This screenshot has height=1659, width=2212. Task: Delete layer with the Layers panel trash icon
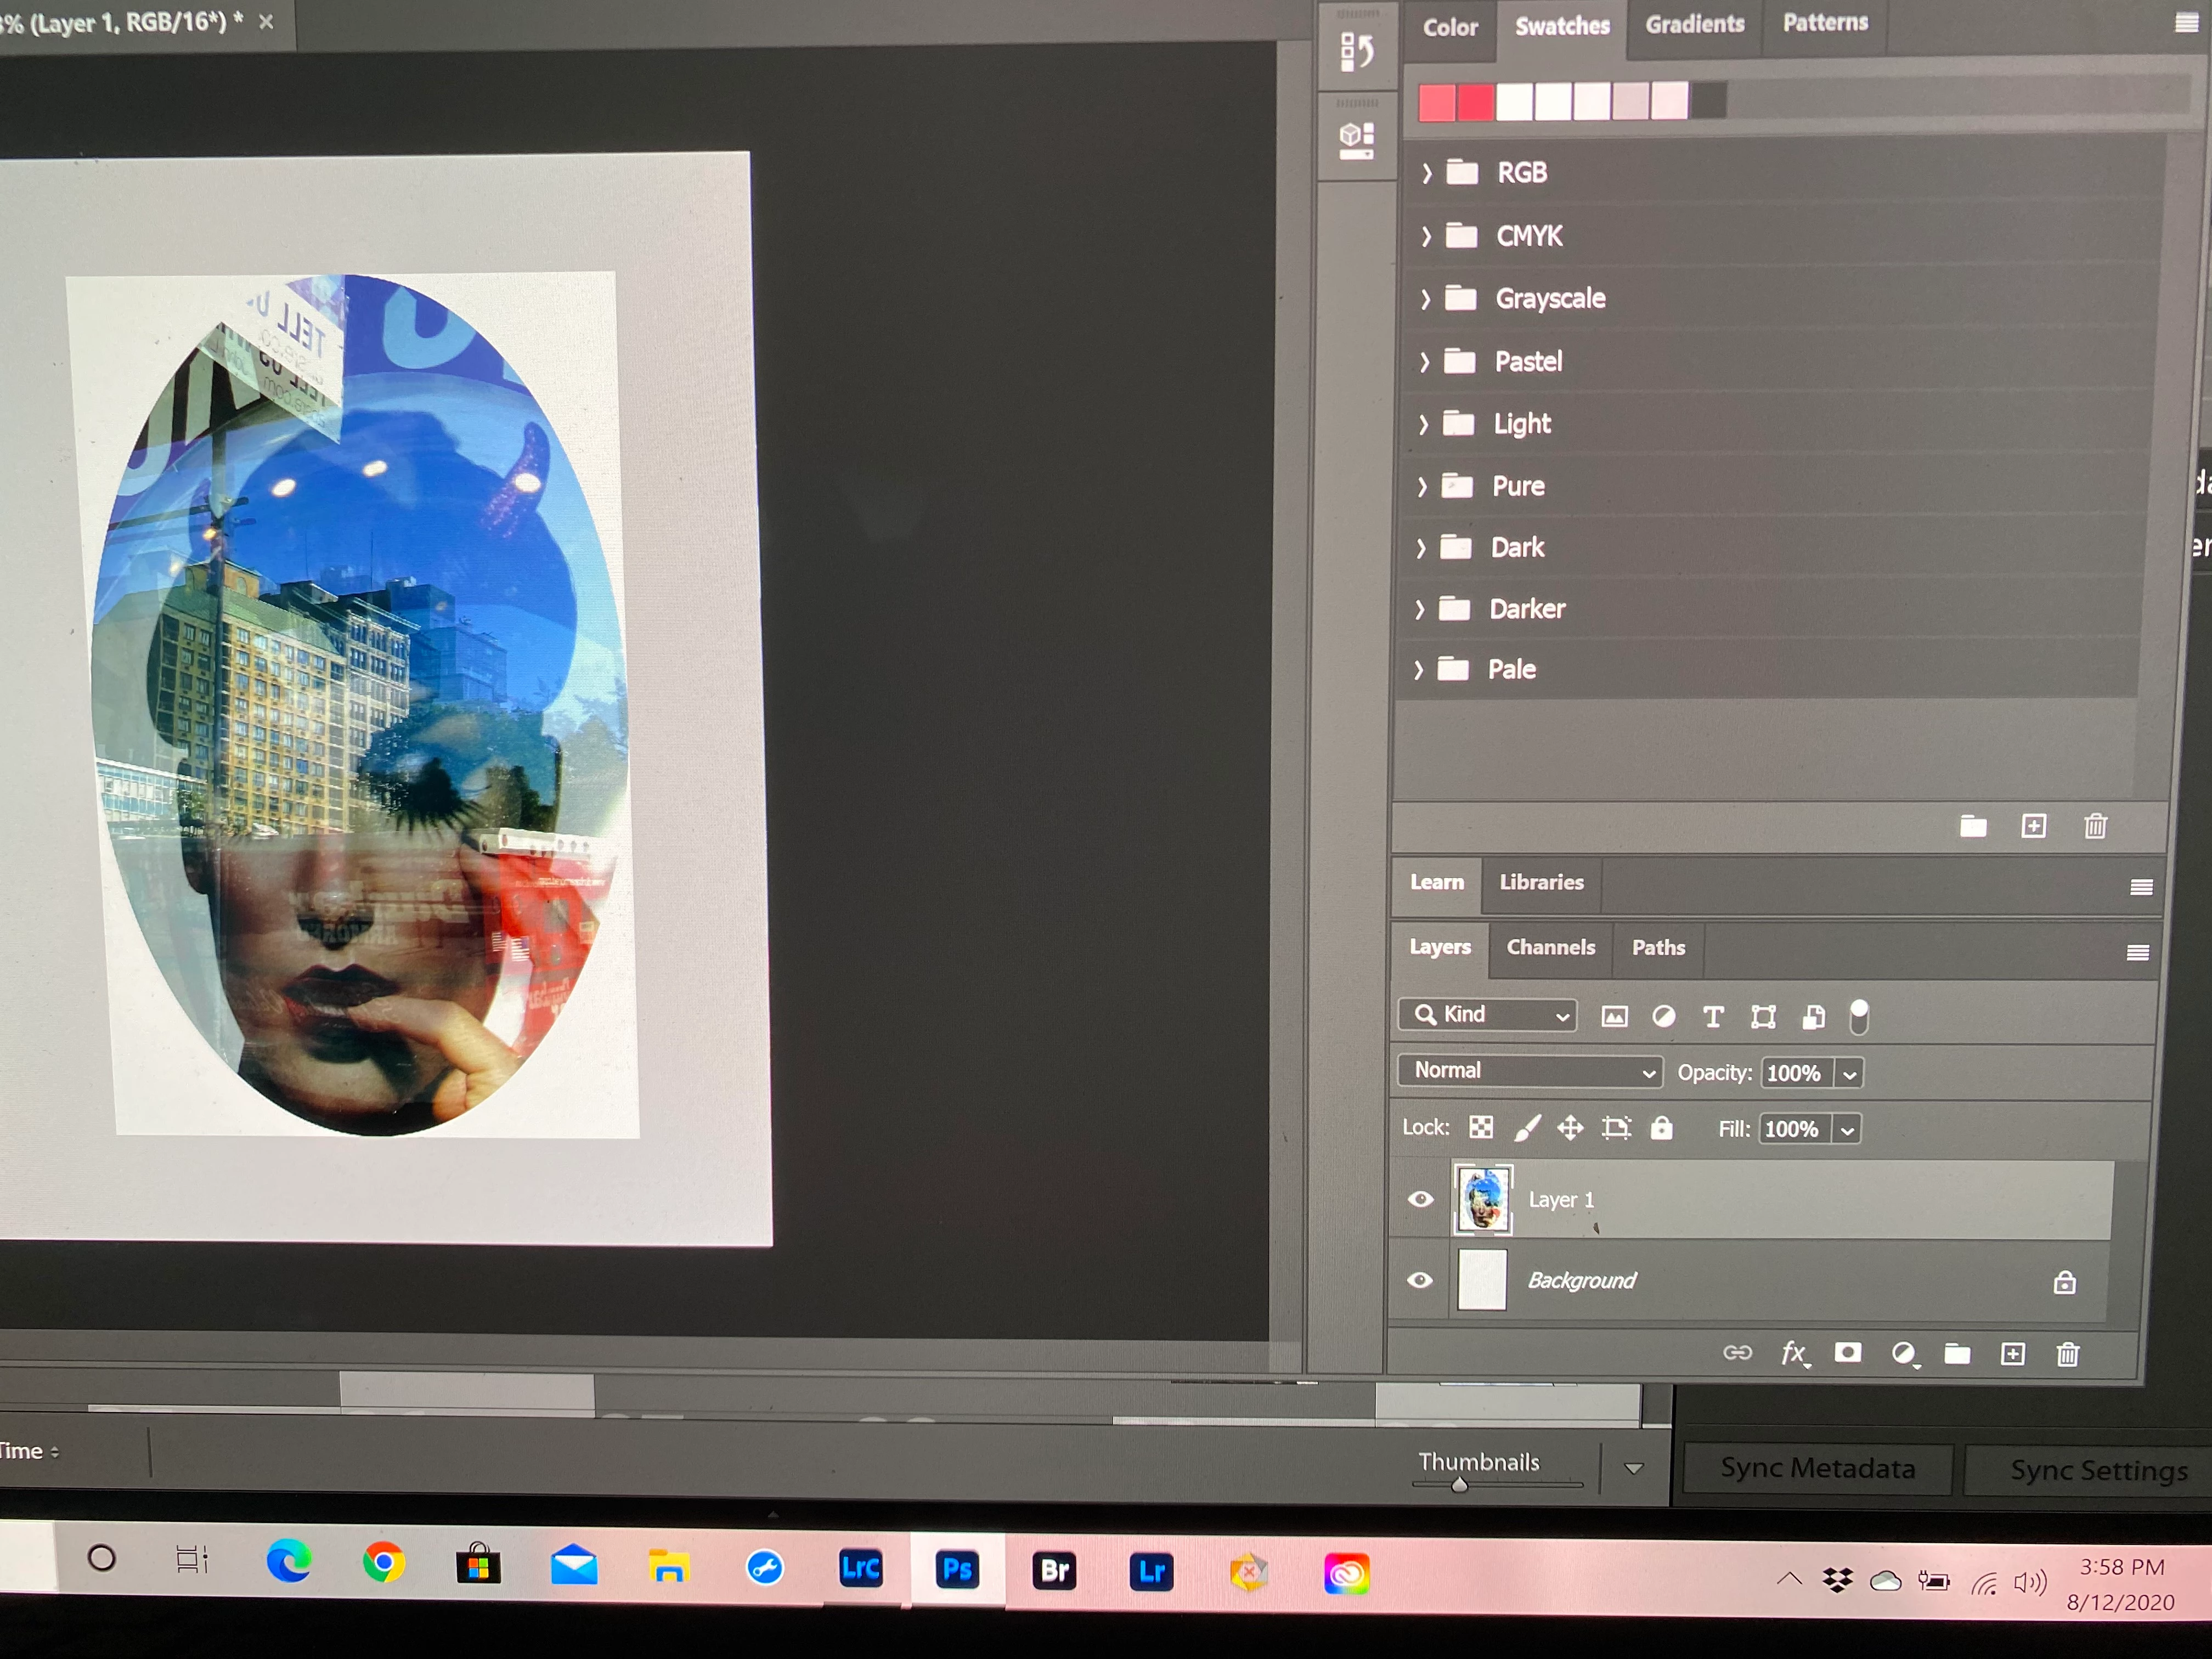click(x=2067, y=1354)
